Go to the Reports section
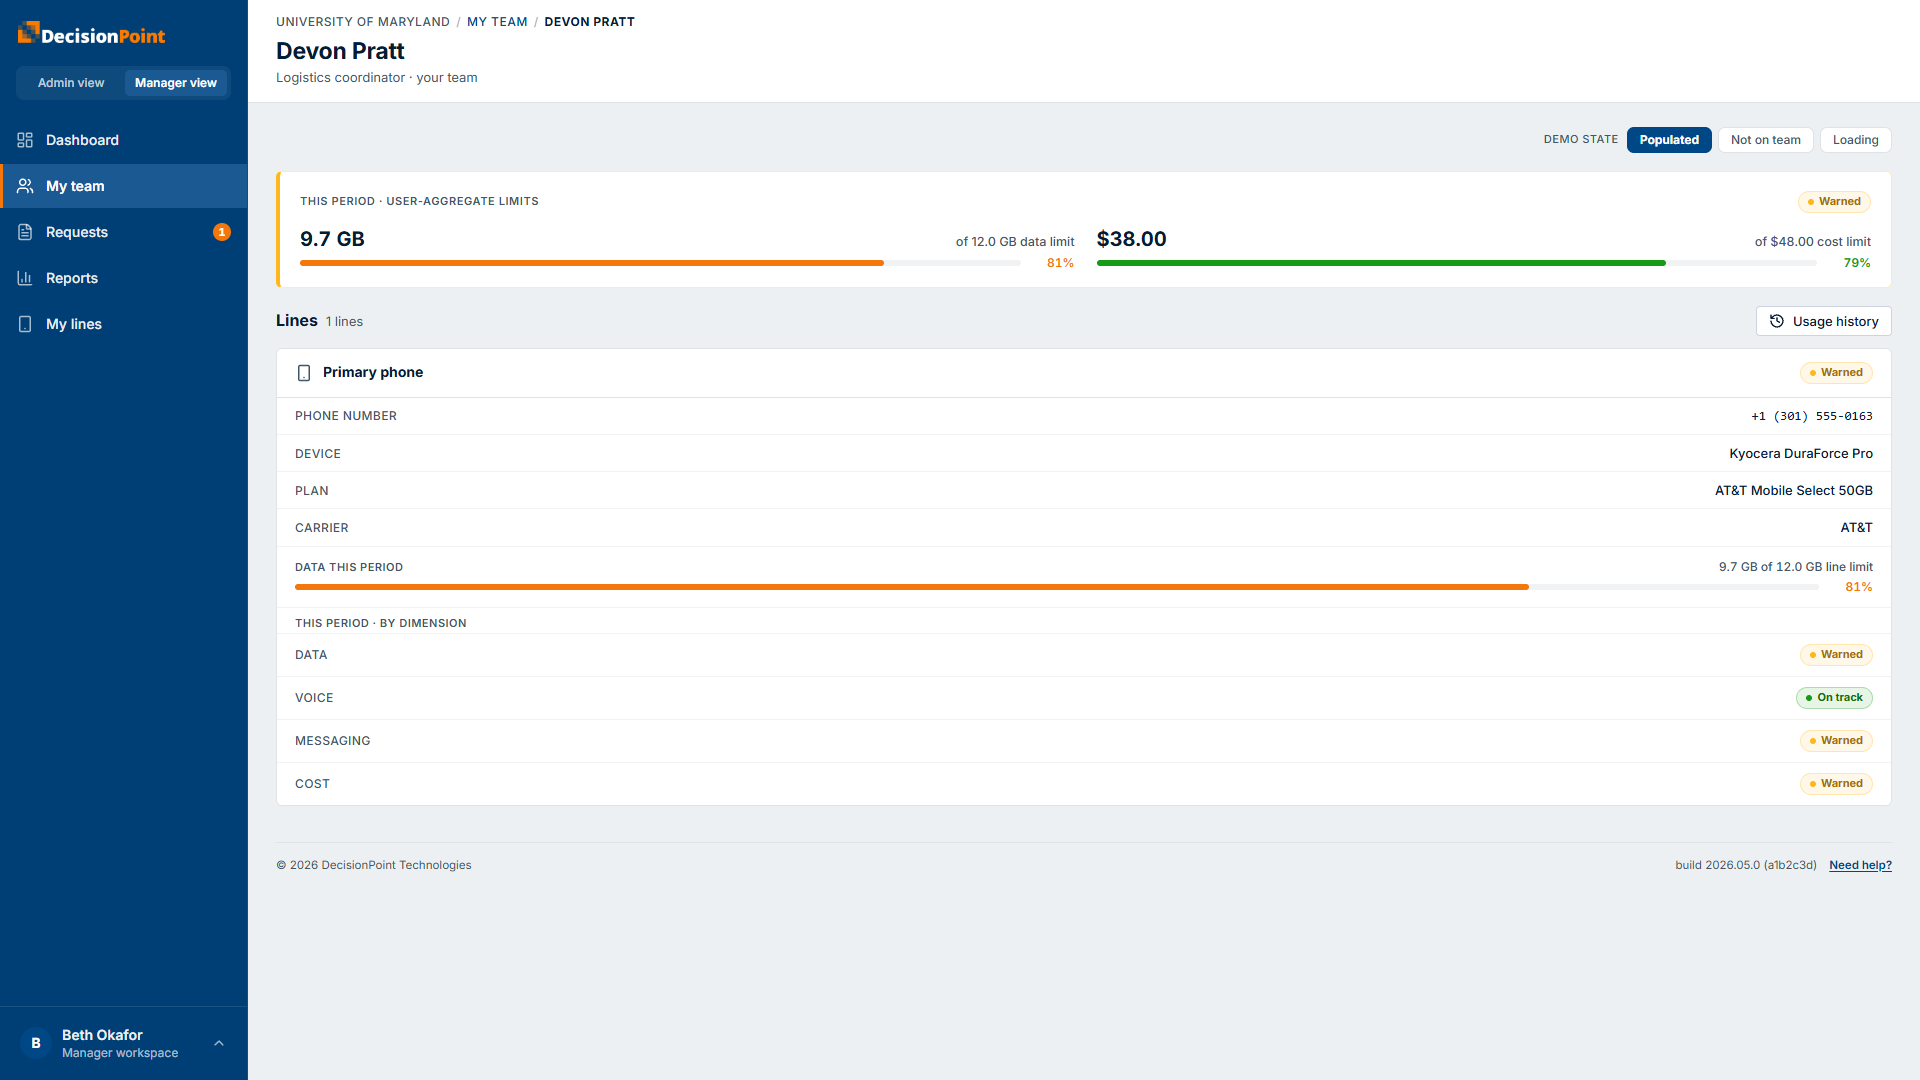 click(x=124, y=278)
